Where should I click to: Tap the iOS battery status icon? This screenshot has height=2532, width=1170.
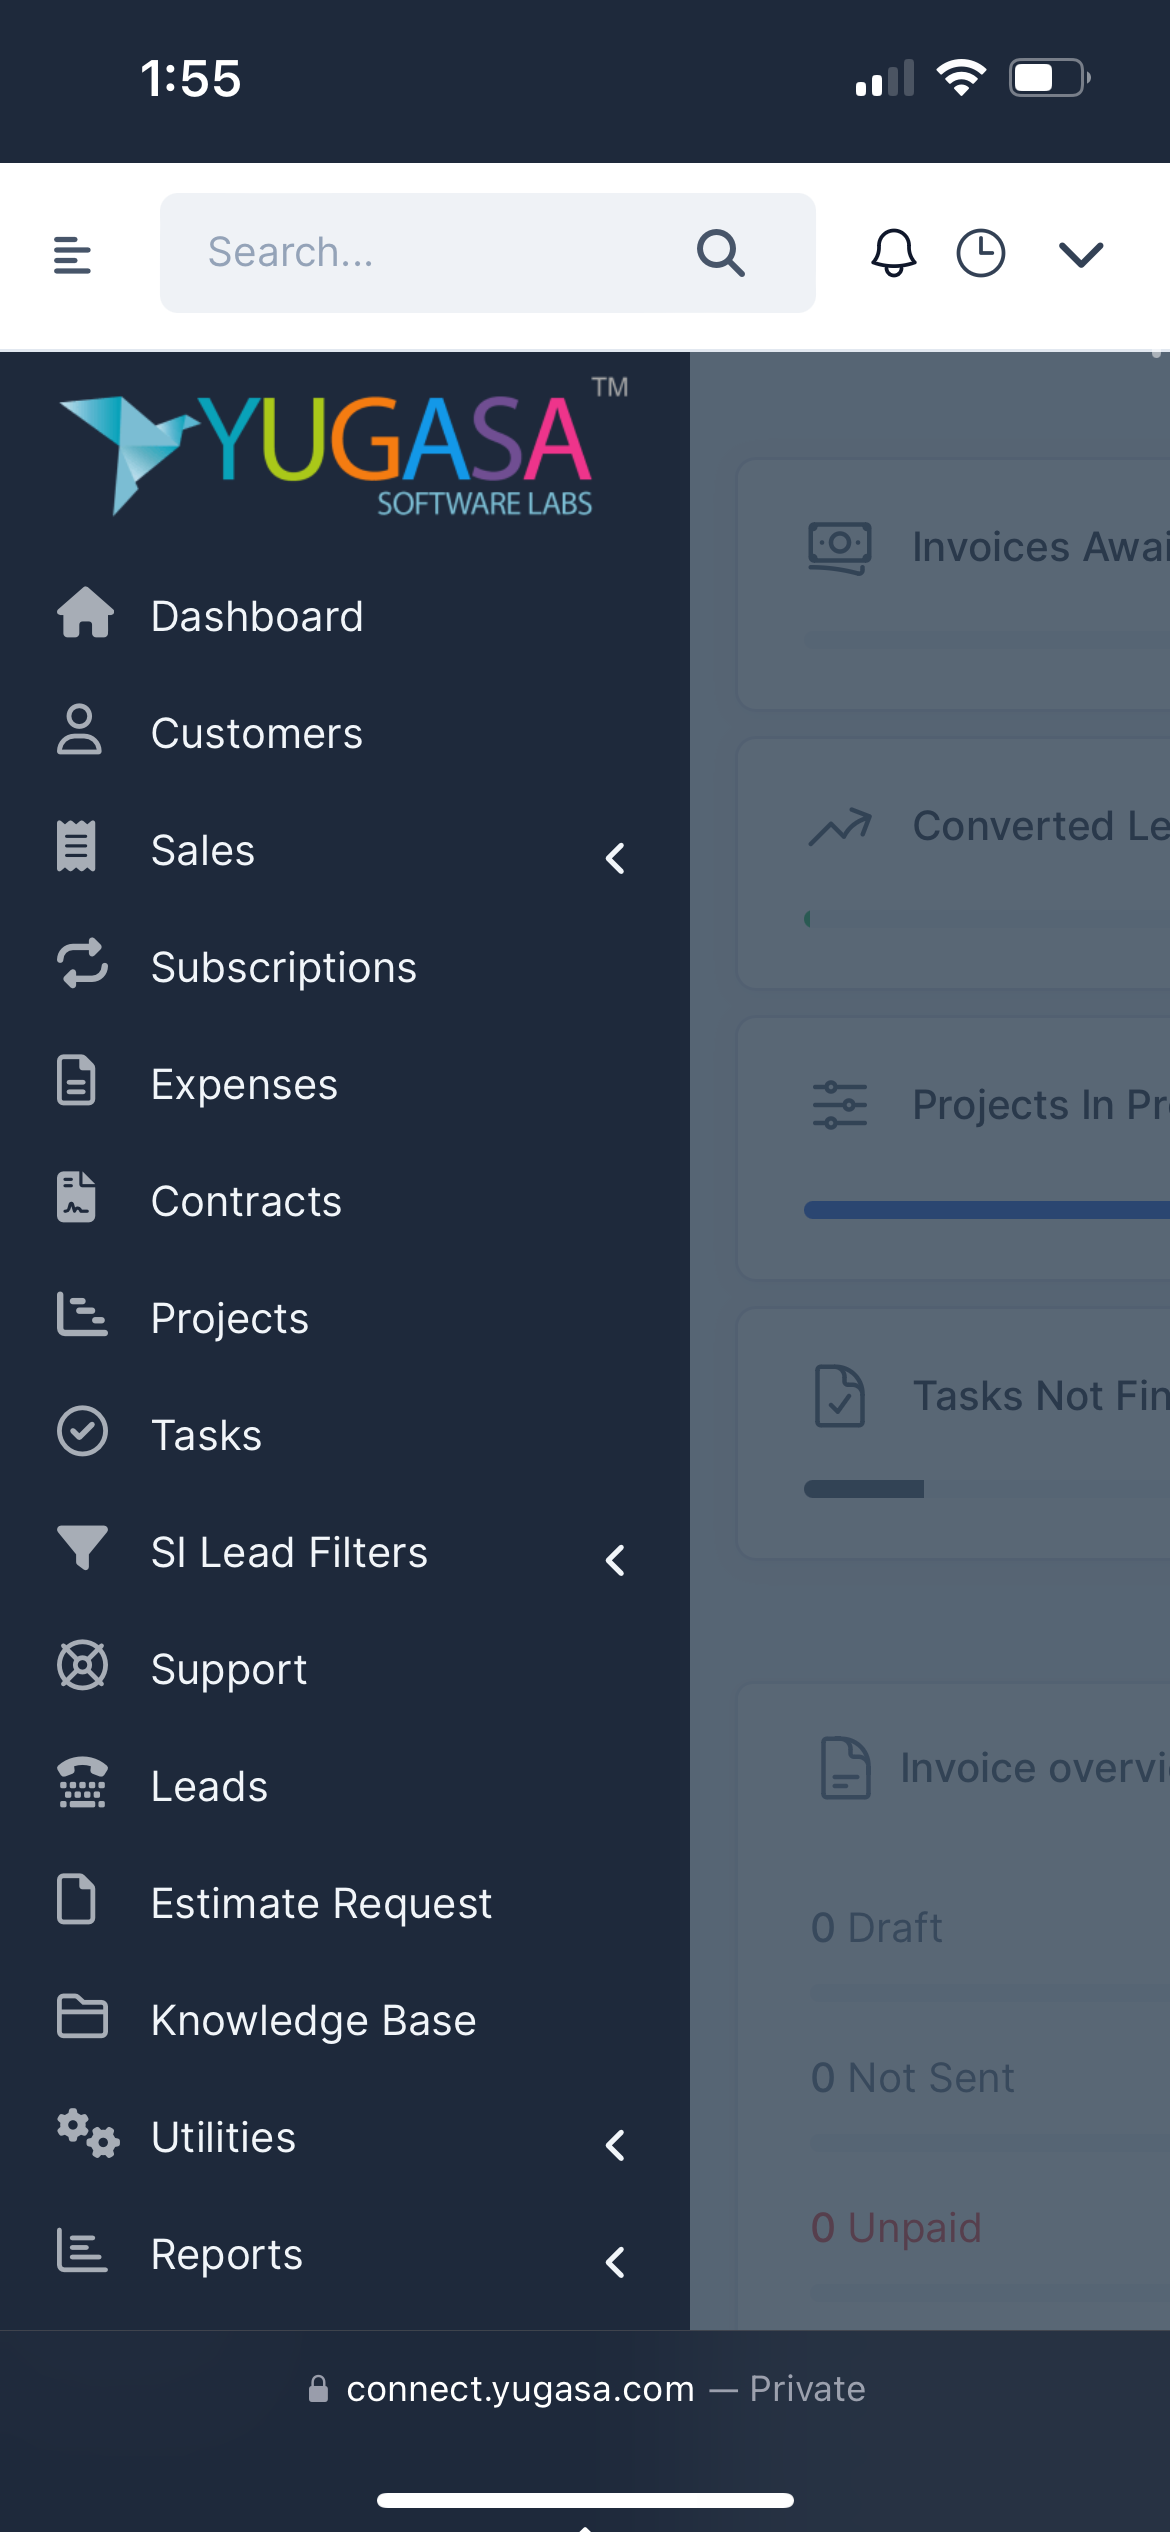tap(1049, 77)
